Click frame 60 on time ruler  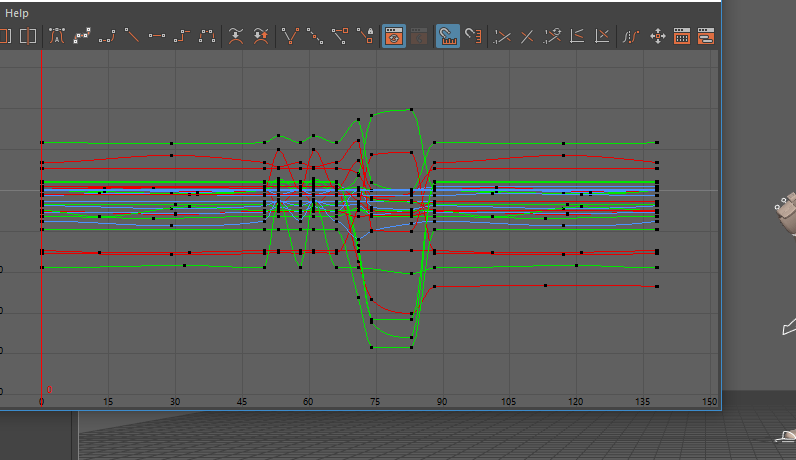coord(308,402)
